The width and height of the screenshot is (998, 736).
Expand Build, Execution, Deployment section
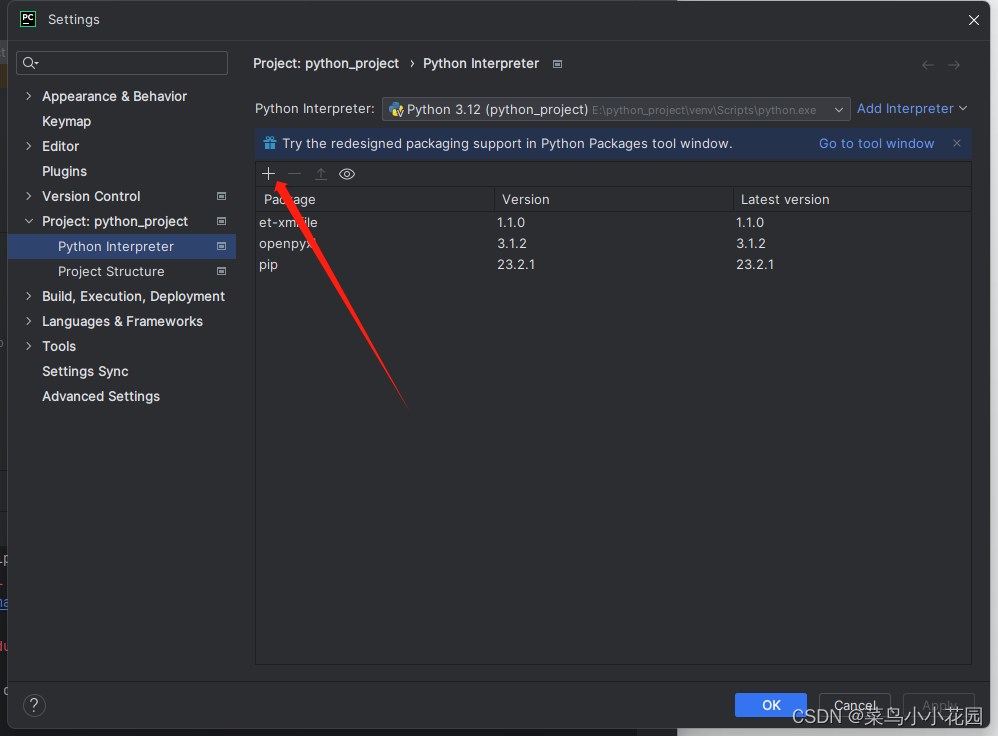29,296
